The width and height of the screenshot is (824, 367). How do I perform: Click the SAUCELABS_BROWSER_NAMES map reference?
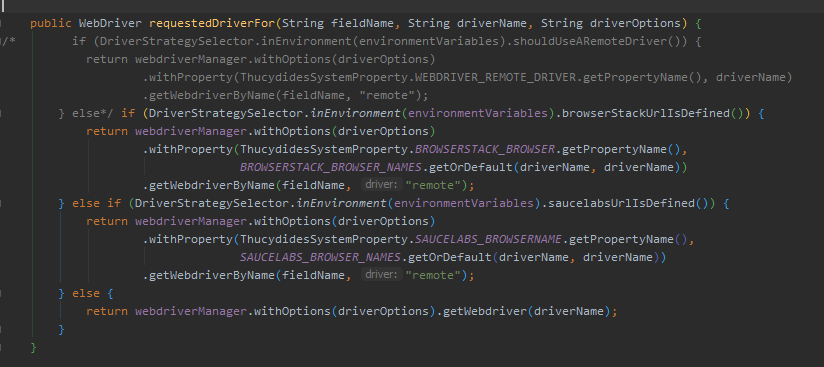(x=321, y=257)
